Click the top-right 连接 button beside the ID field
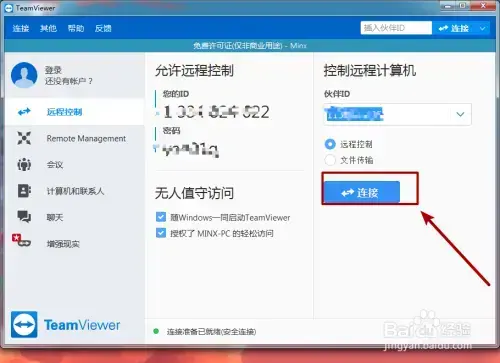Viewport: 500px width, 363px height. [x=454, y=28]
